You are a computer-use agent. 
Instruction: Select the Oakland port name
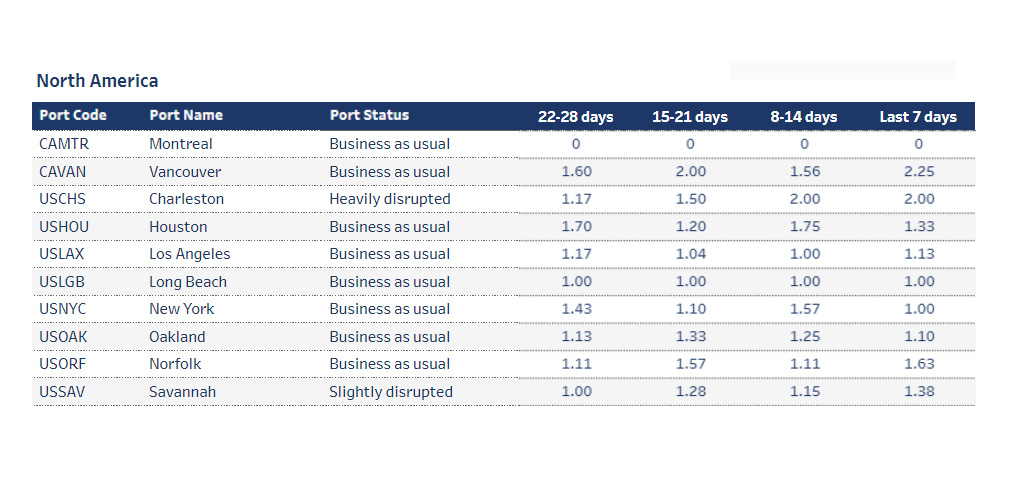coord(177,337)
